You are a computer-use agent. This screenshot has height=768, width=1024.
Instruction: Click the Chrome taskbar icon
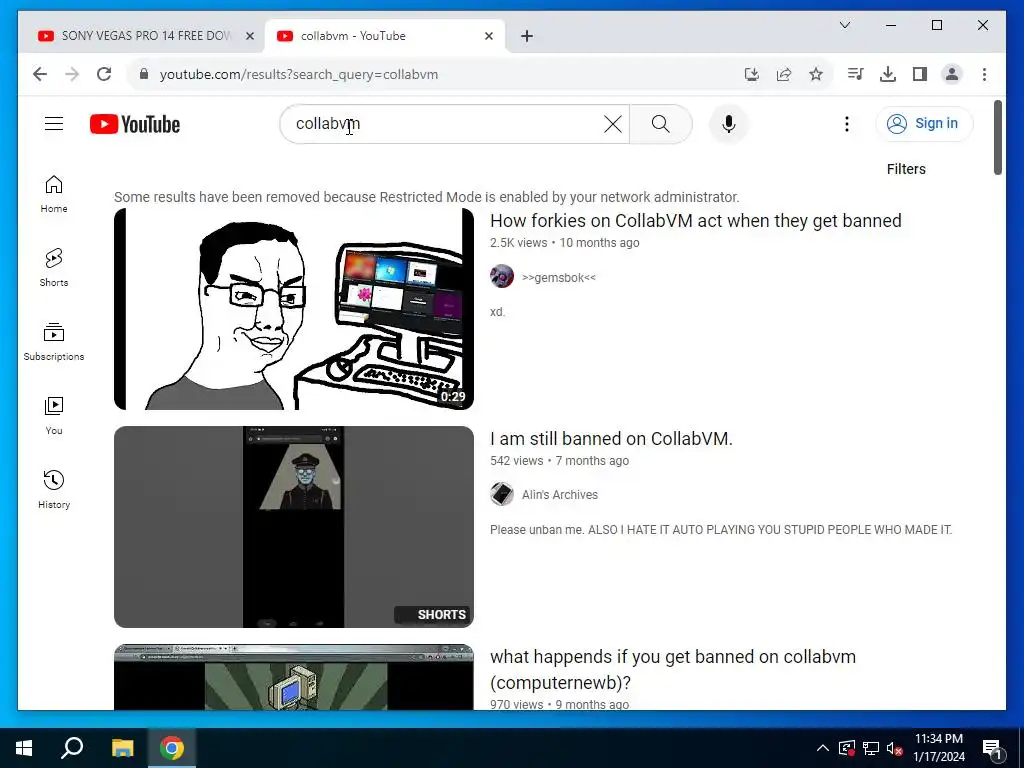[172, 748]
